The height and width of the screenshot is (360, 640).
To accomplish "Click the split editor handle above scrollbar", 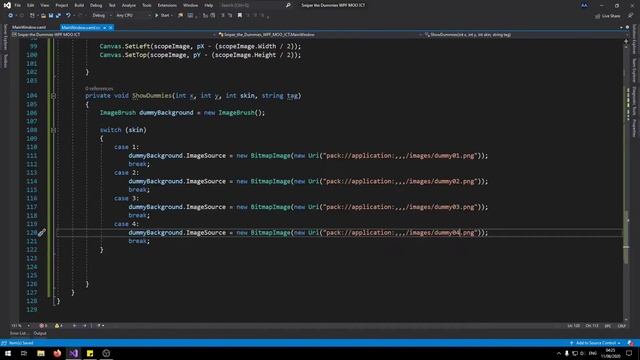I will (626, 41).
